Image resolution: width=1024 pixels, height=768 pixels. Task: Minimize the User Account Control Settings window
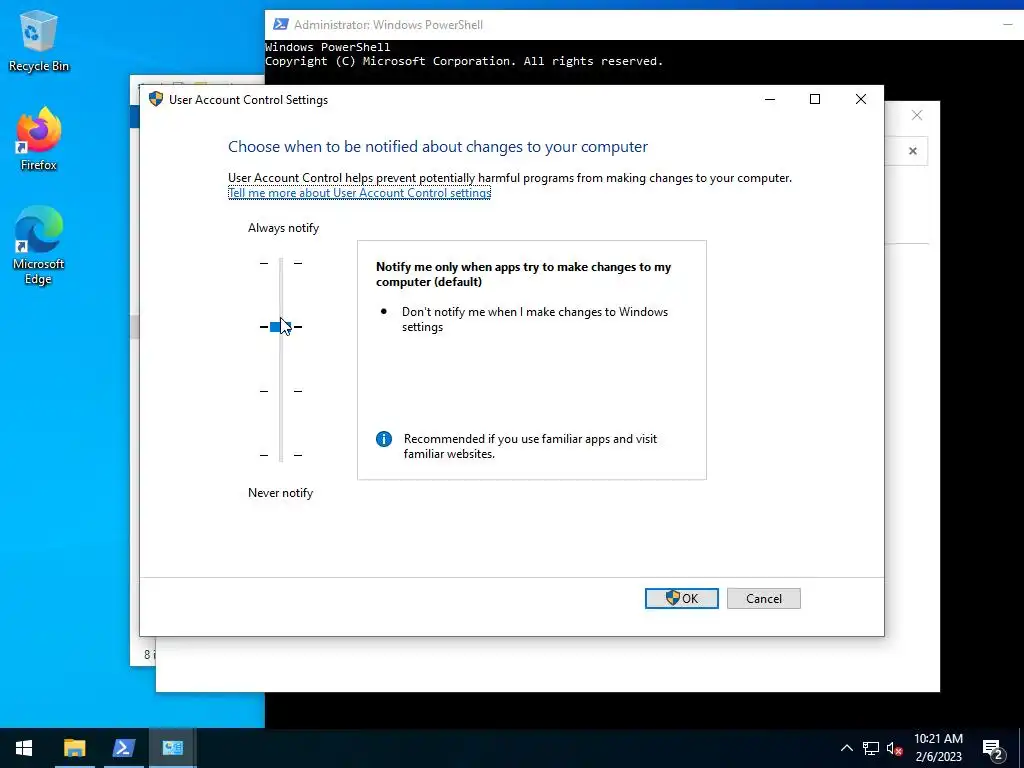click(770, 99)
